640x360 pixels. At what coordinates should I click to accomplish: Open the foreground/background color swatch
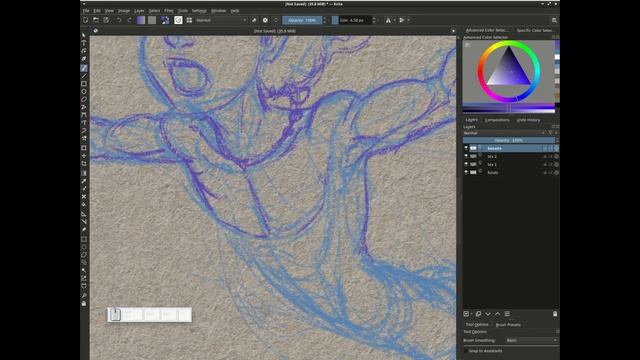(x=165, y=20)
